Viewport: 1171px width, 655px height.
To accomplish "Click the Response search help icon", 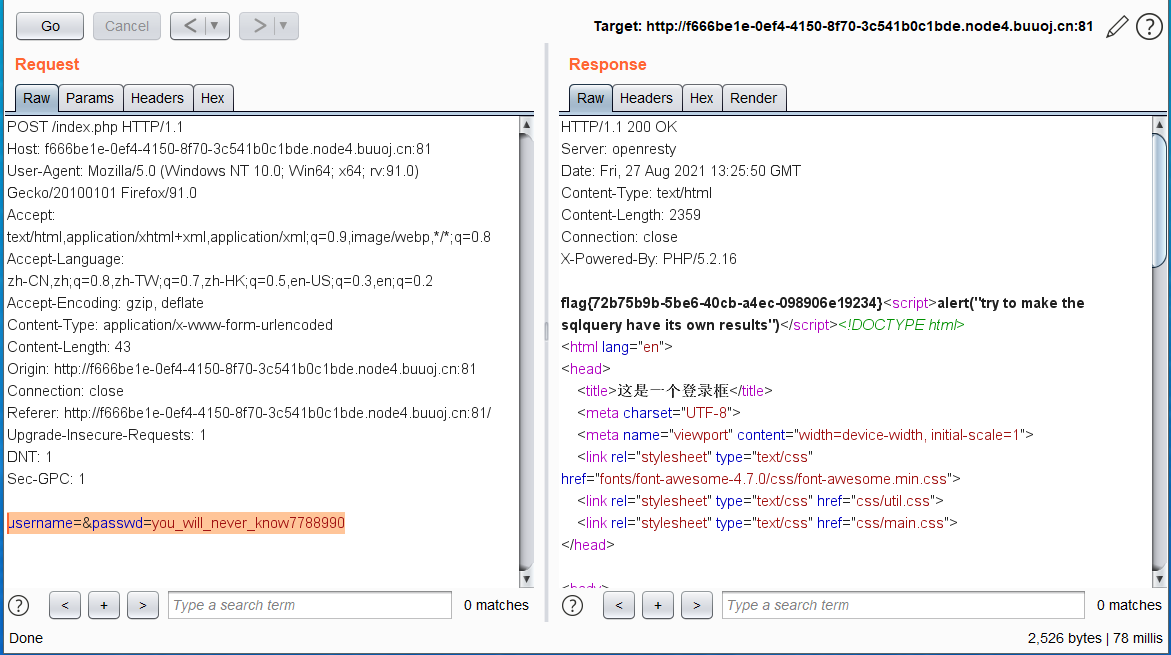I will point(572,605).
